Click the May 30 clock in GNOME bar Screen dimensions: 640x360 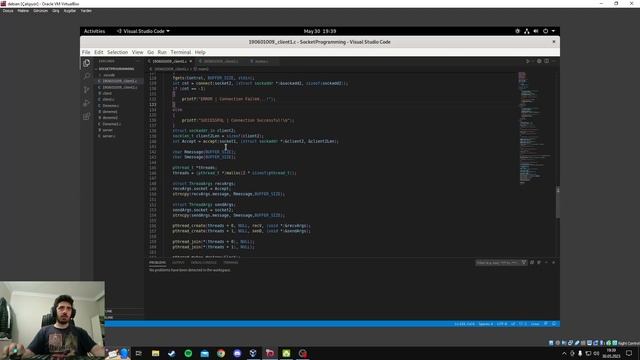tap(320, 31)
